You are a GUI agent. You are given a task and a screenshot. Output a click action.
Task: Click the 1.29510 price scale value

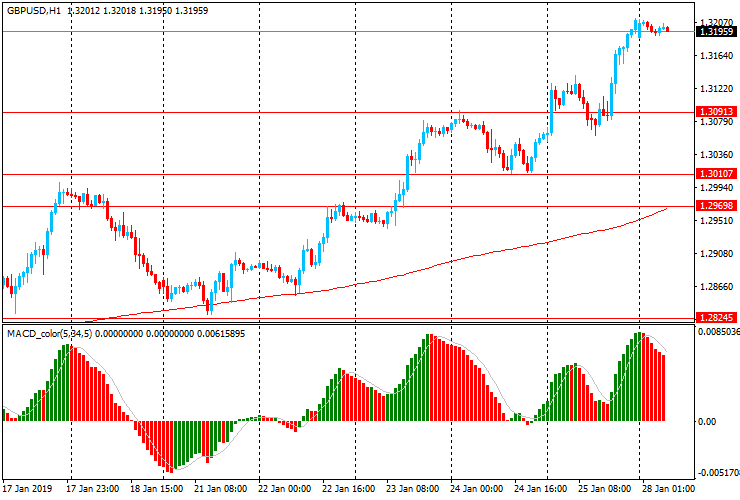coord(717,221)
